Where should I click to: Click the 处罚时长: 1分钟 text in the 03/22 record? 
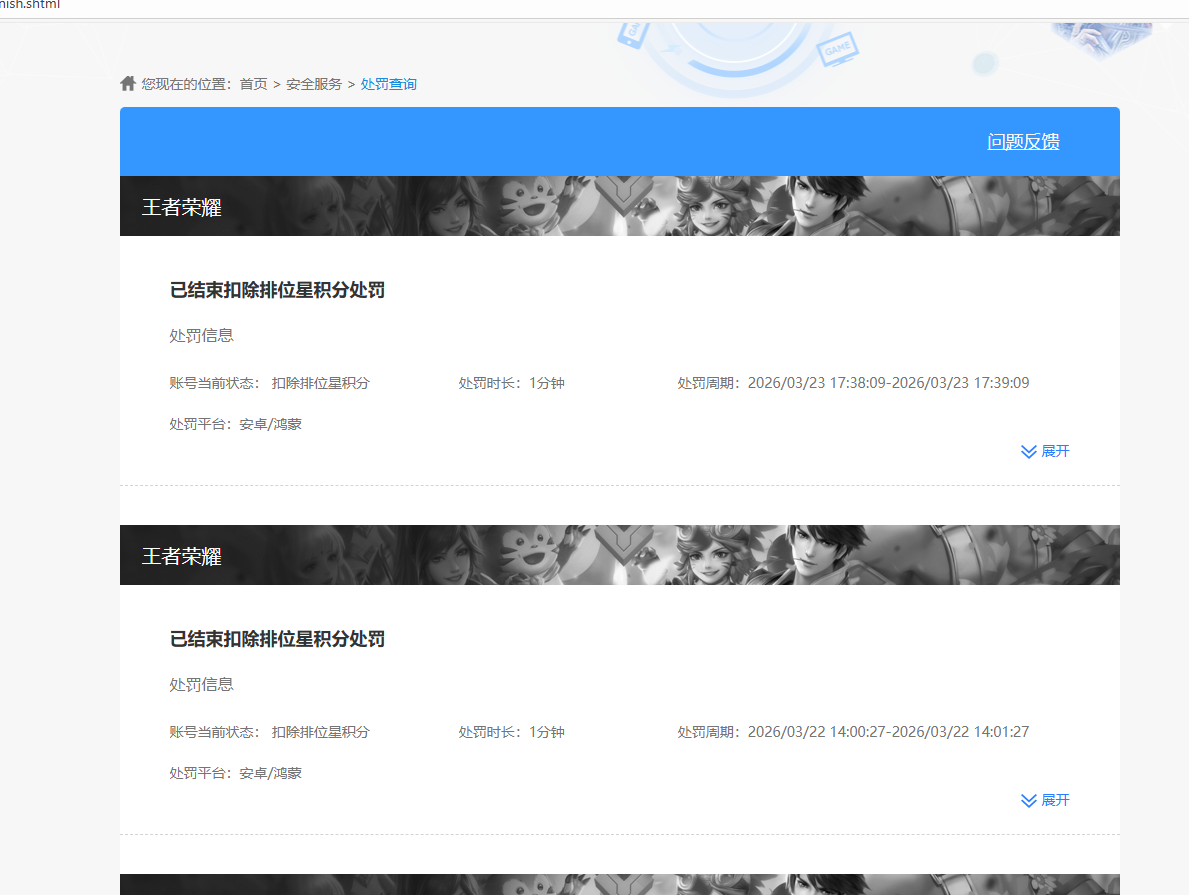tap(511, 732)
